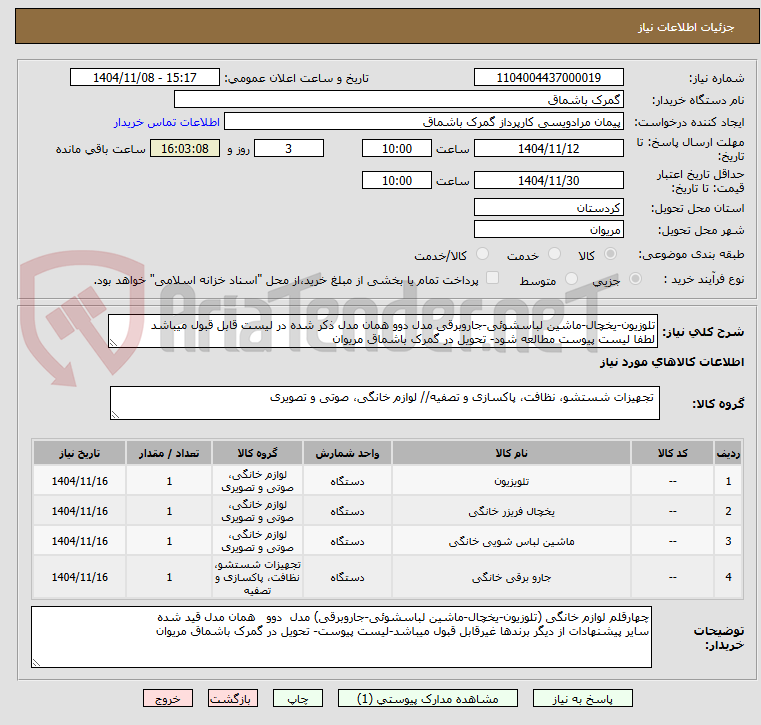Select the متوسط purchase type radio
Viewport: 761px width, 725px height.
coord(572,279)
